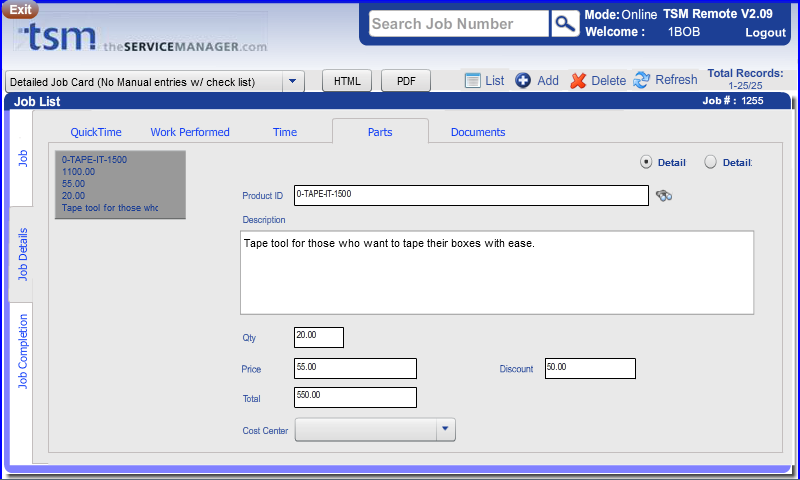Click the Discount field showing 50.00
The height and width of the screenshot is (480, 800).
pos(590,368)
